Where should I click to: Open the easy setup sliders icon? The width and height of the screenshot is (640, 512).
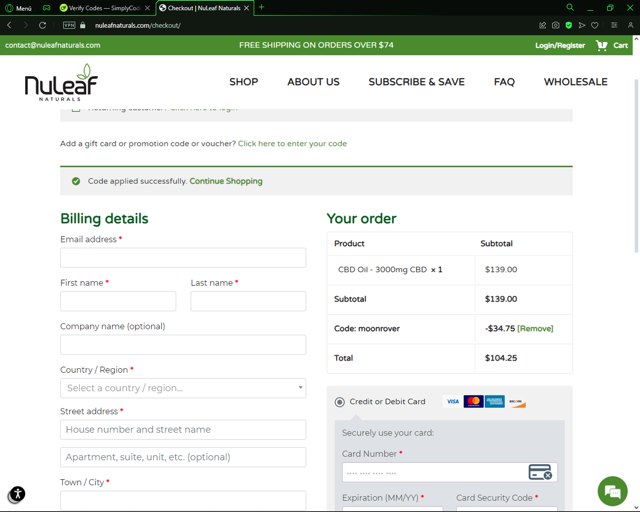click(x=614, y=25)
